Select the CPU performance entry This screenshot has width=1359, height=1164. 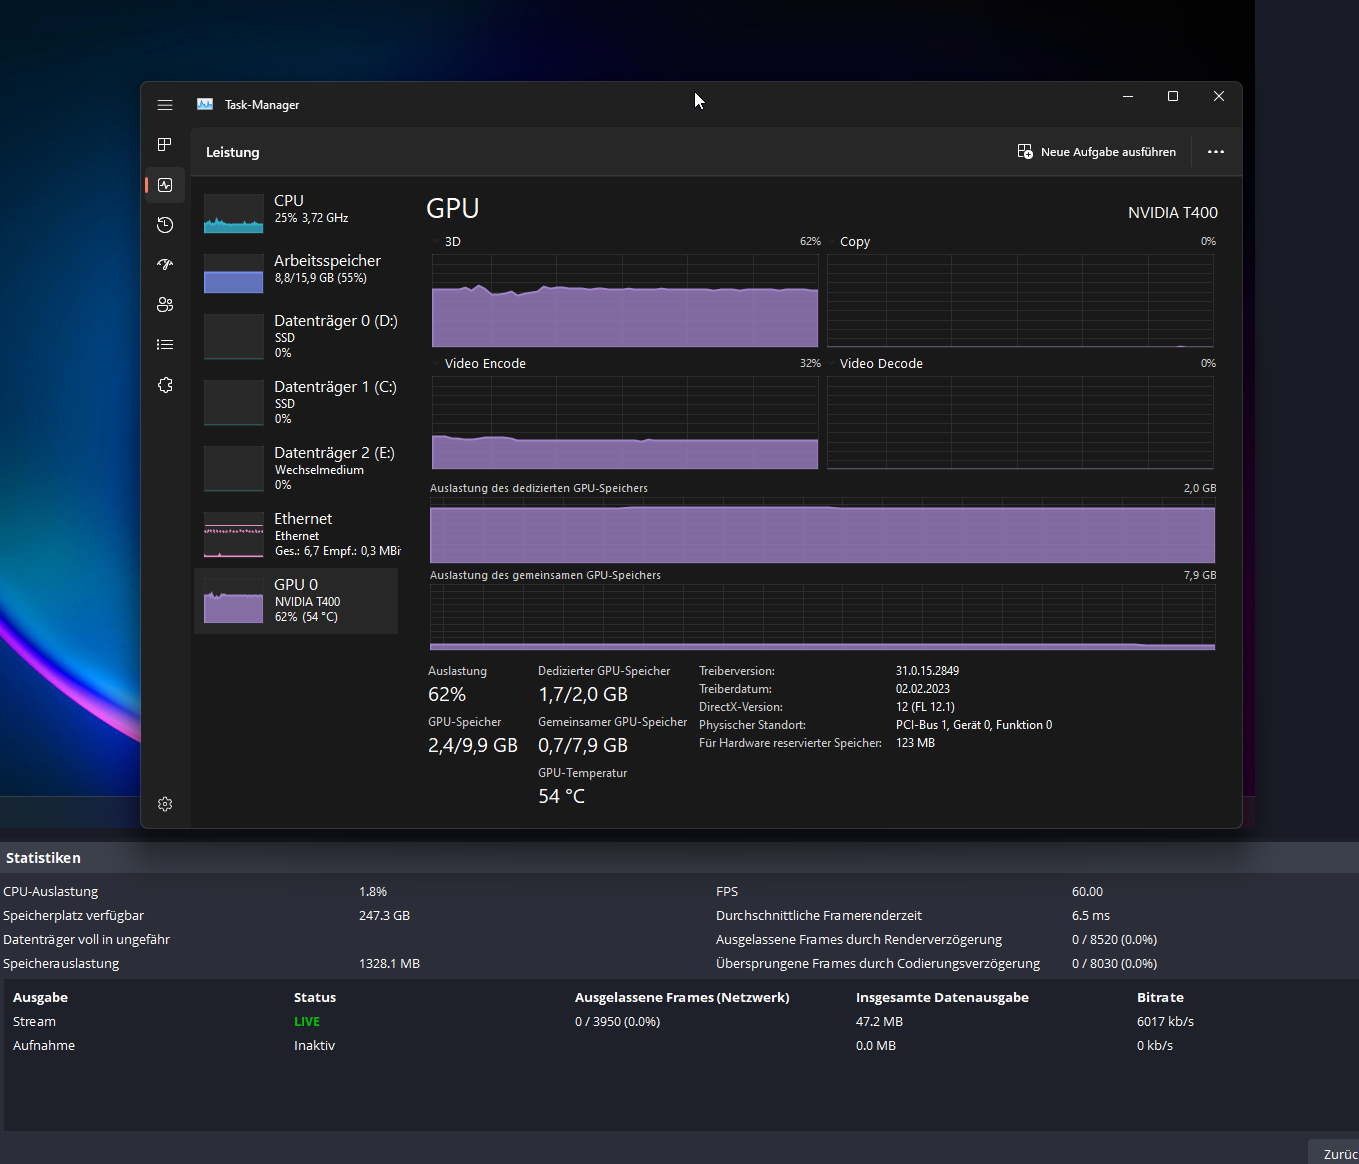(x=296, y=213)
